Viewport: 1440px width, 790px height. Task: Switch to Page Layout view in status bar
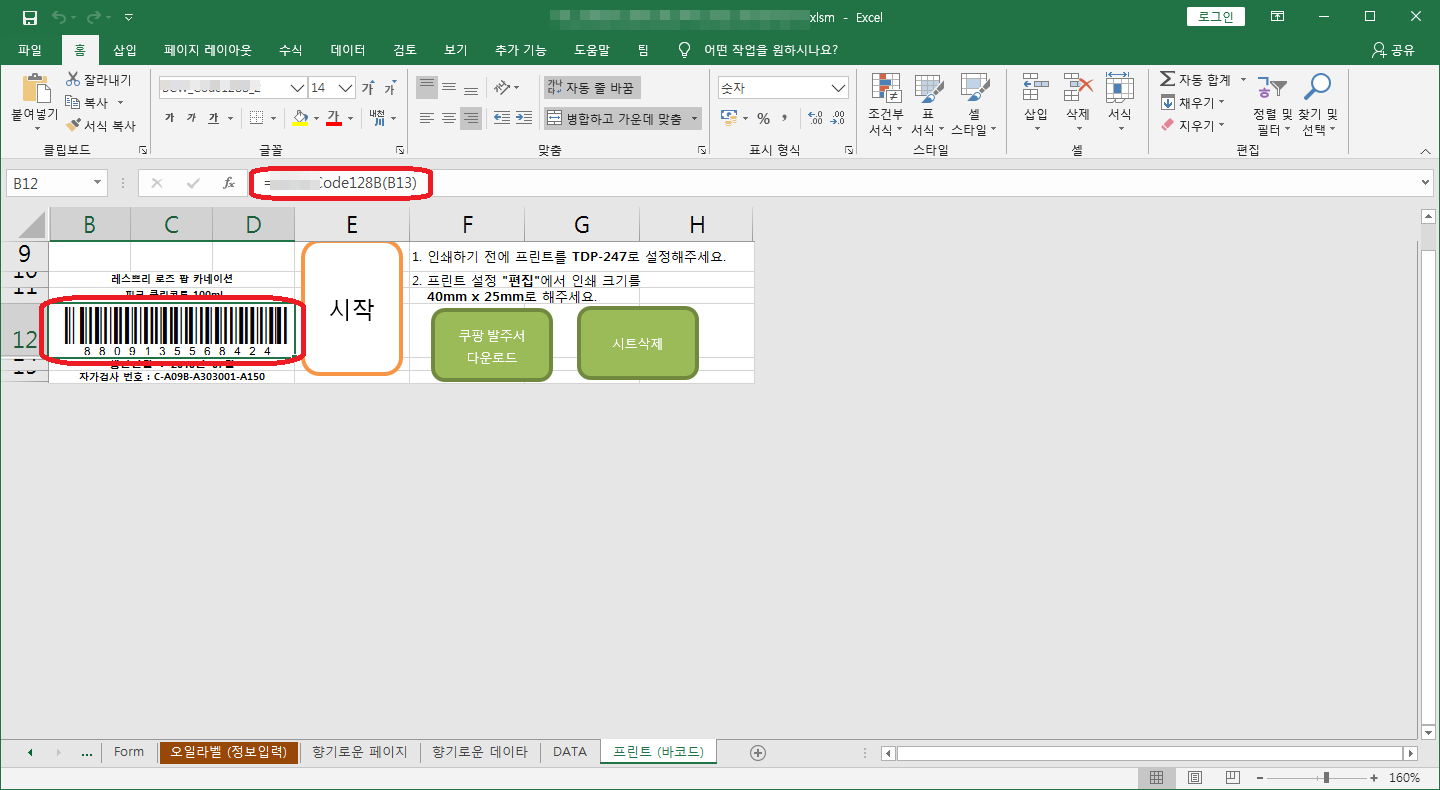tap(1195, 777)
